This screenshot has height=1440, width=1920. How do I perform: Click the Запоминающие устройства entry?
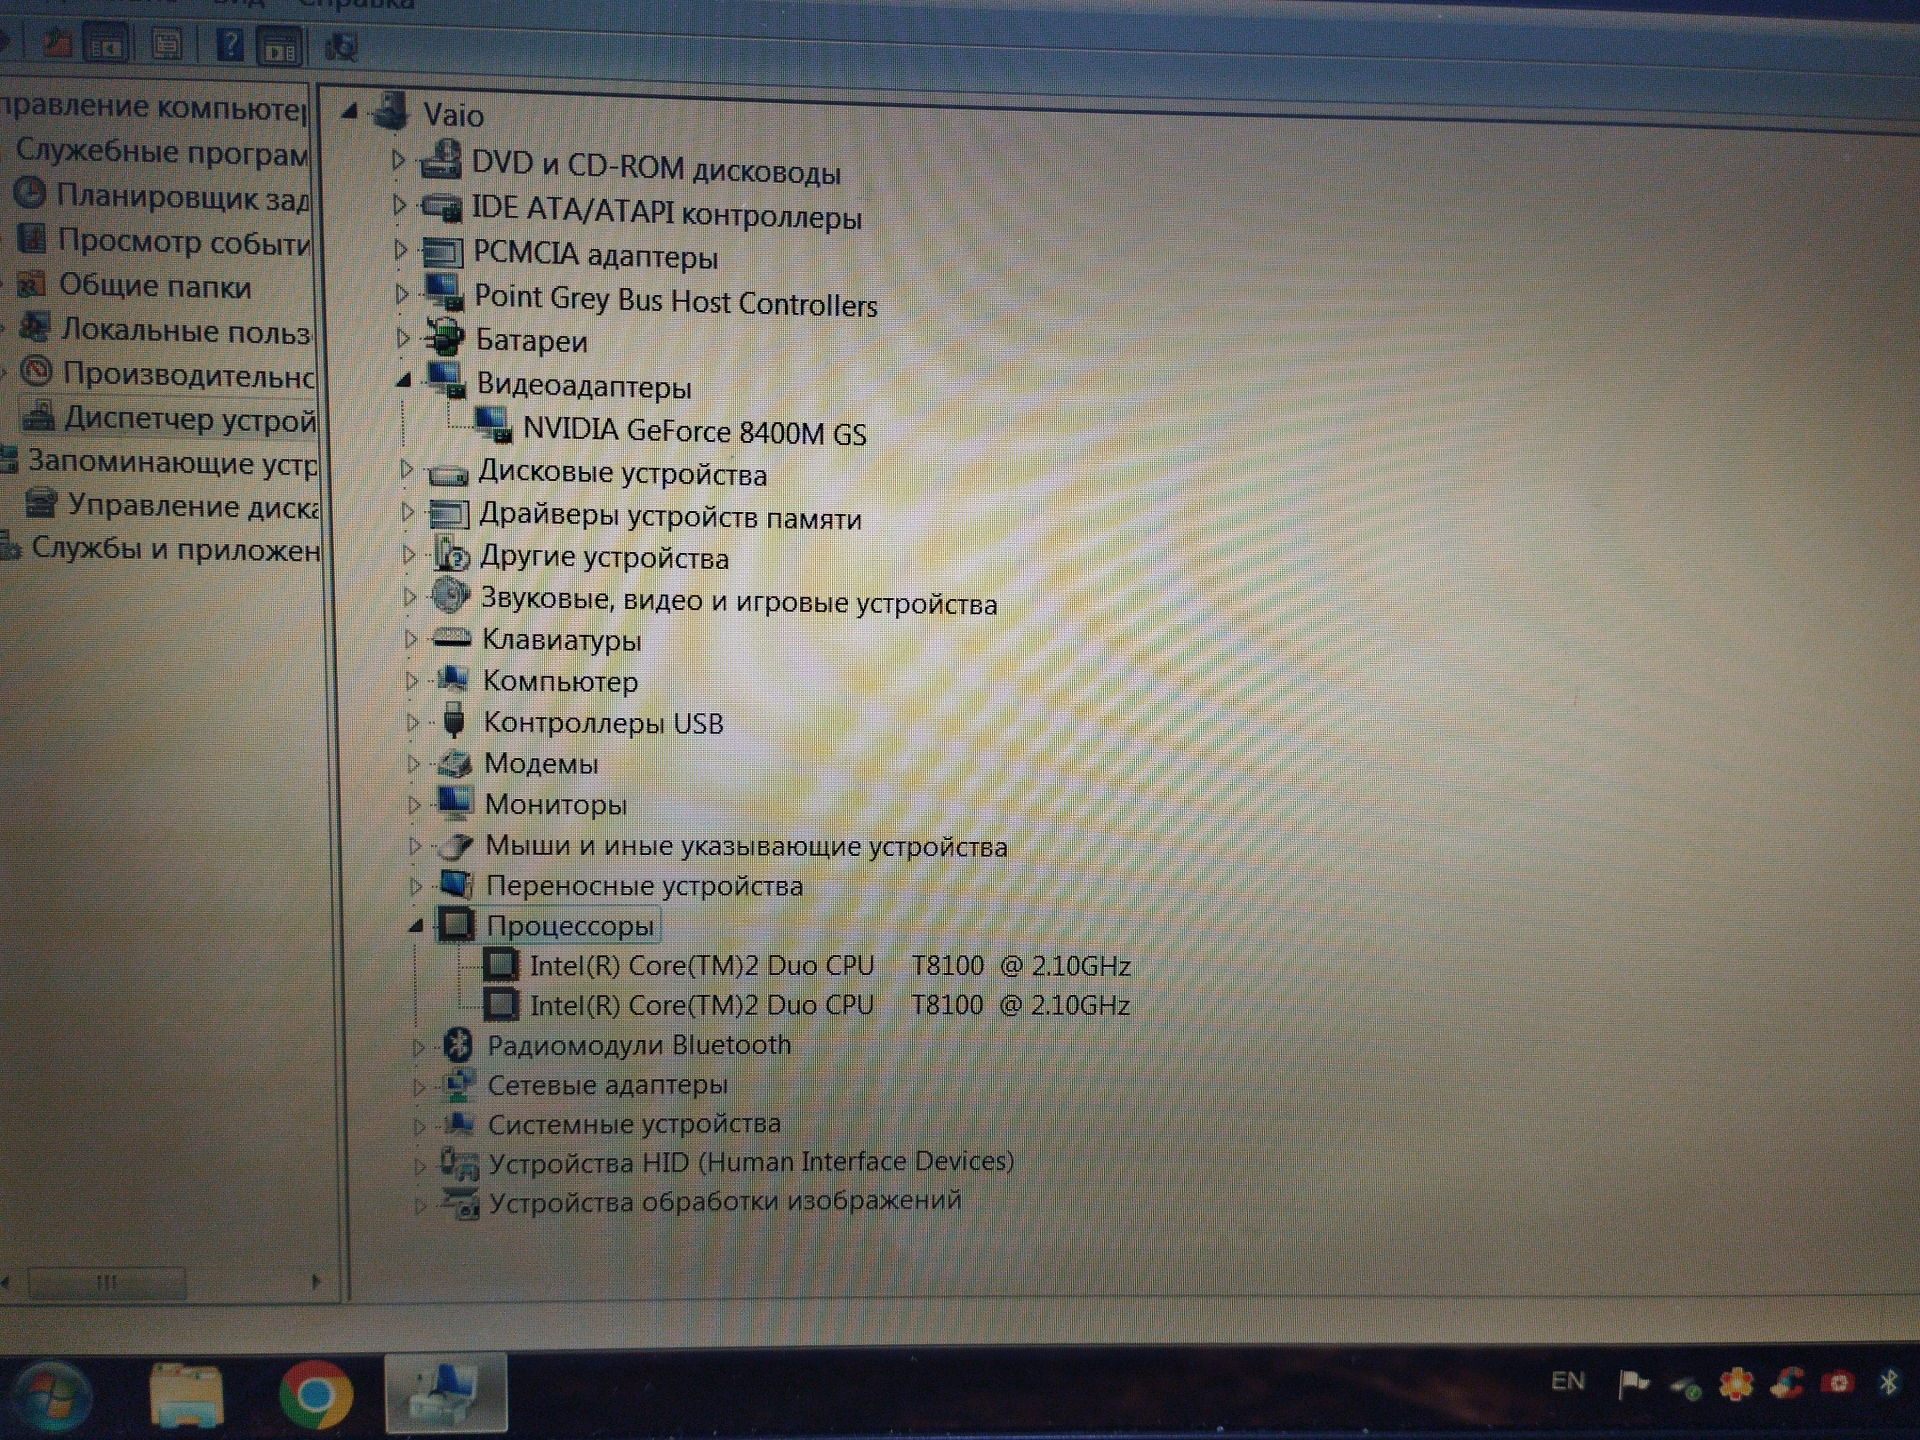(x=172, y=462)
